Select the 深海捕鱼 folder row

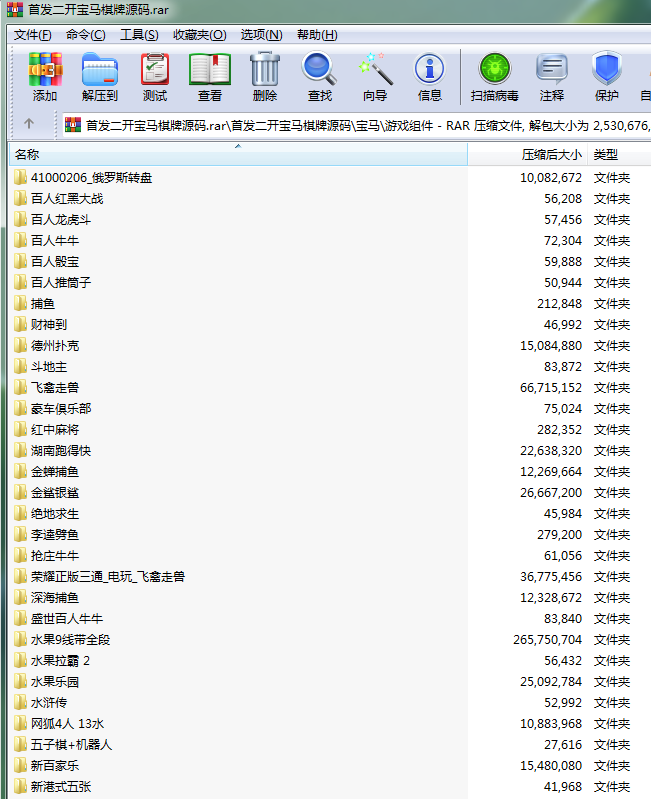pyautogui.click(x=330, y=598)
